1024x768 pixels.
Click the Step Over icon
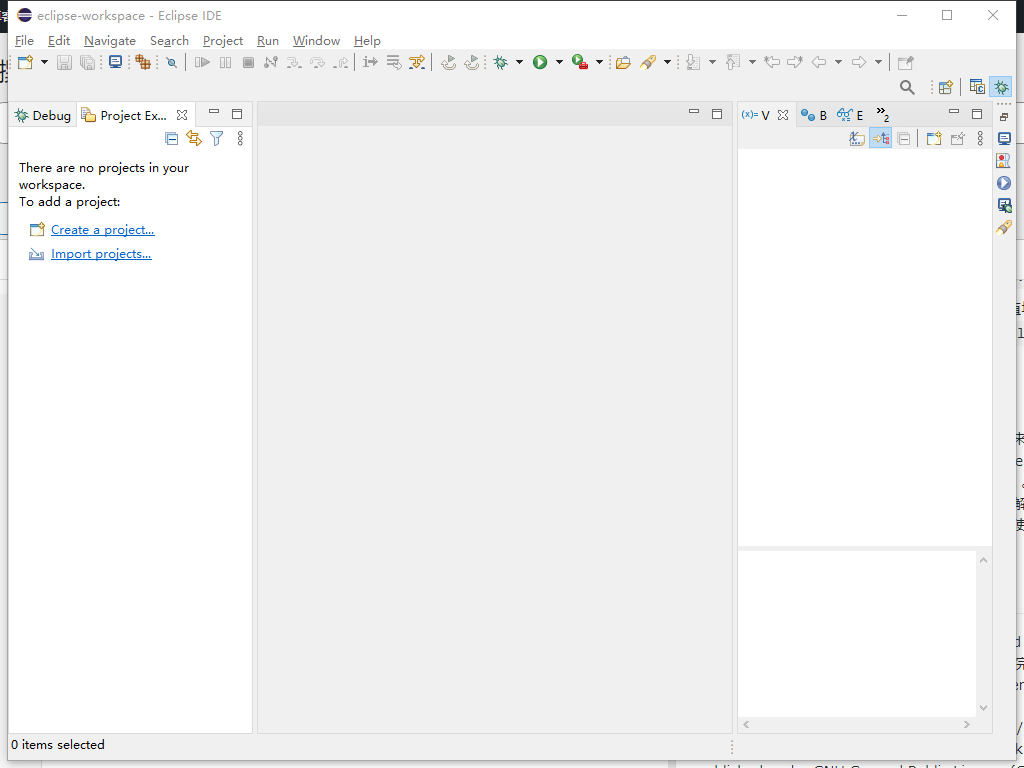coord(317,62)
